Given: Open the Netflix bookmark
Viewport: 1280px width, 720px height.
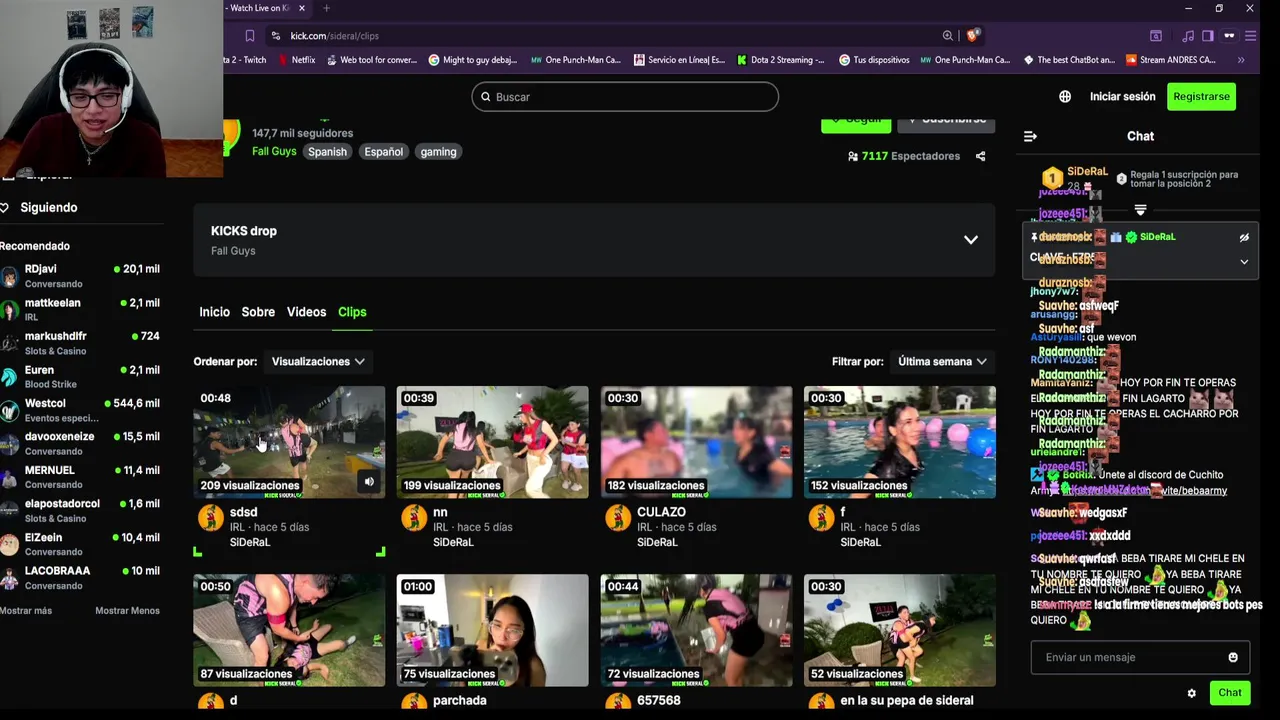Looking at the screenshot, I should (x=295, y=60).
